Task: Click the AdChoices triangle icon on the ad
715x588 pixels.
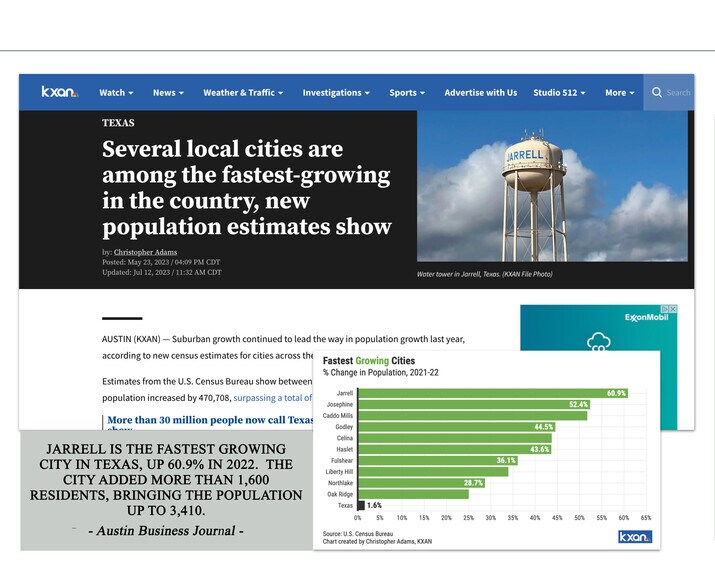Action: [664, 310]
